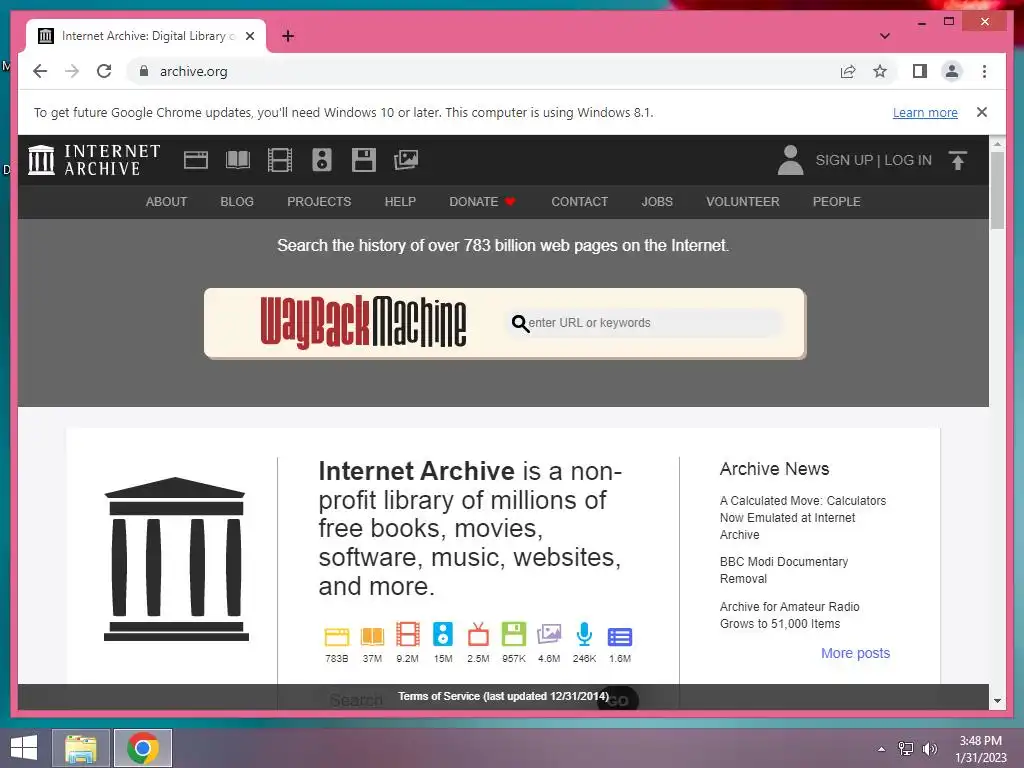
Task: Open the taskbar clock showing 3:48 PM
Action: point(981,749)
